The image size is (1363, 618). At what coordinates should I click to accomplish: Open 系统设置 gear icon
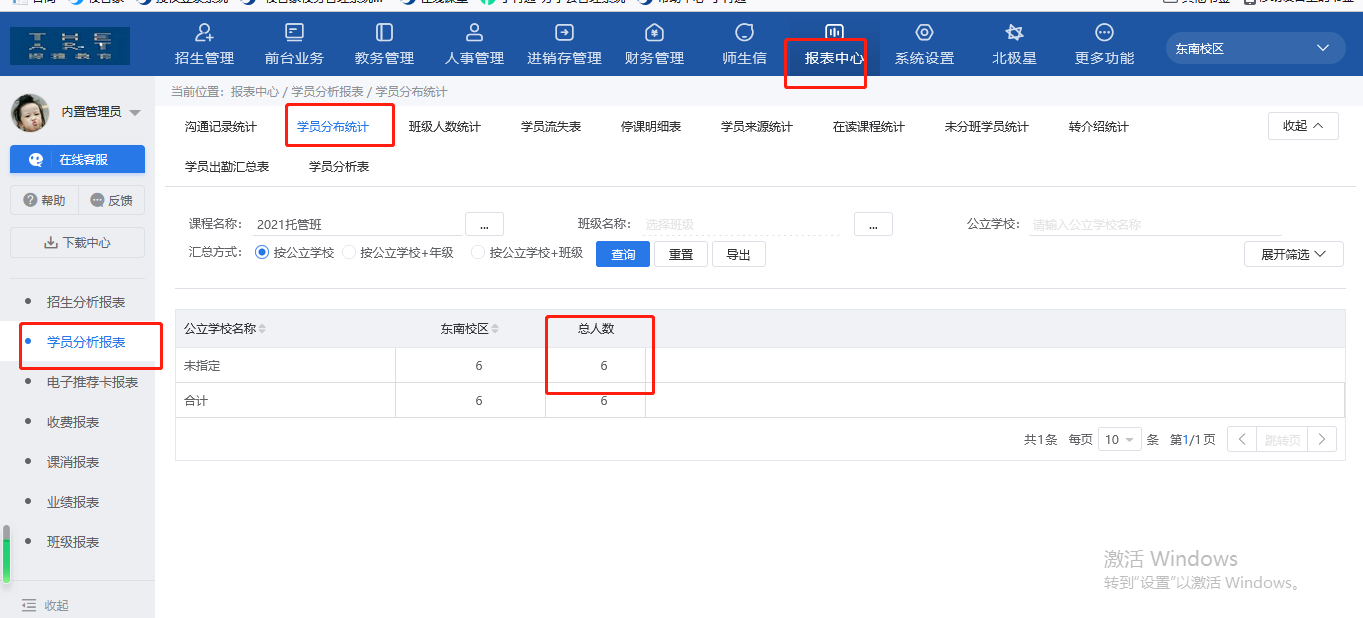[924, 33]
